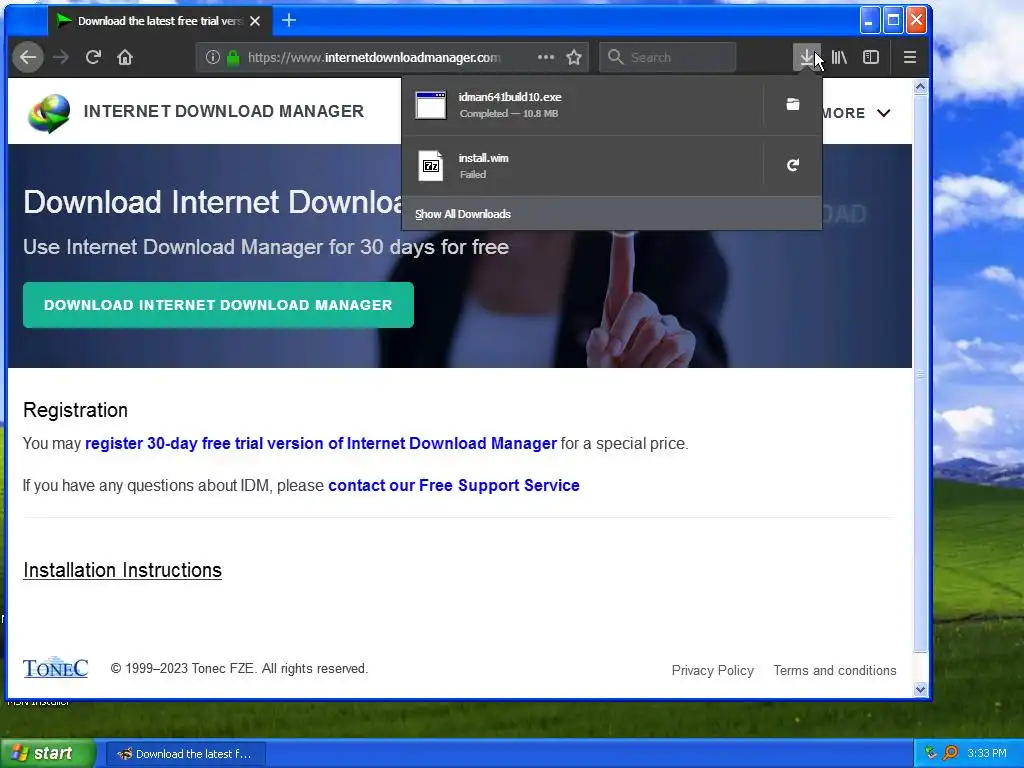The image size is (1024, 768).
Task: Open the Terms and conditions footer link
Action: 835,671
